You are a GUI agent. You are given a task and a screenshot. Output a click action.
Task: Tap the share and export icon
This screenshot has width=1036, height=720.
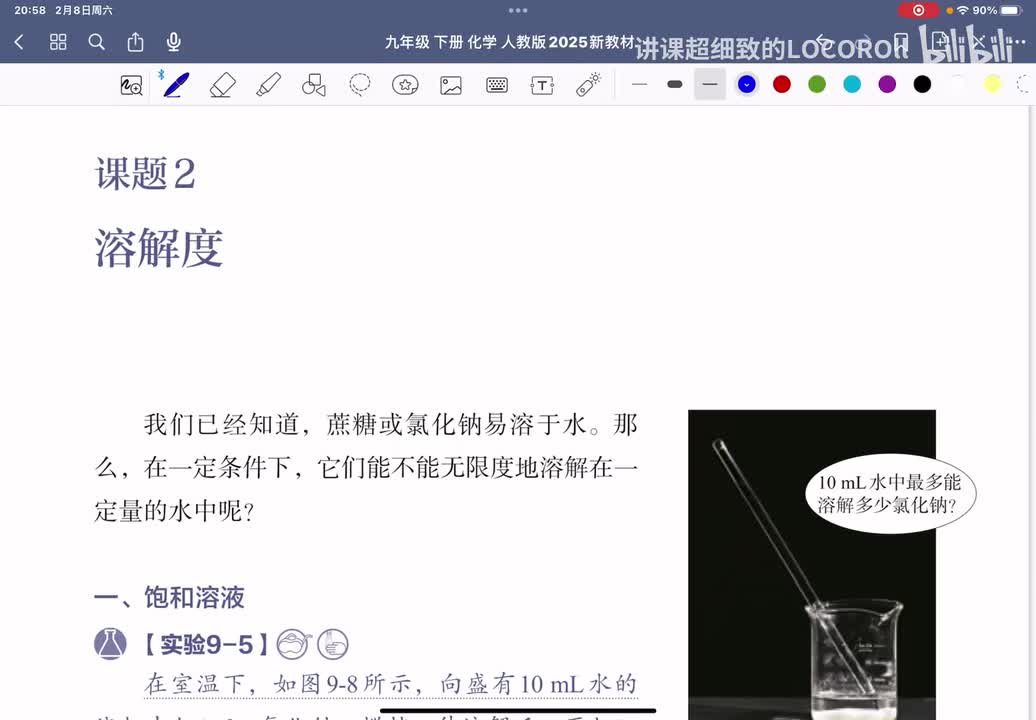[135, 42]
